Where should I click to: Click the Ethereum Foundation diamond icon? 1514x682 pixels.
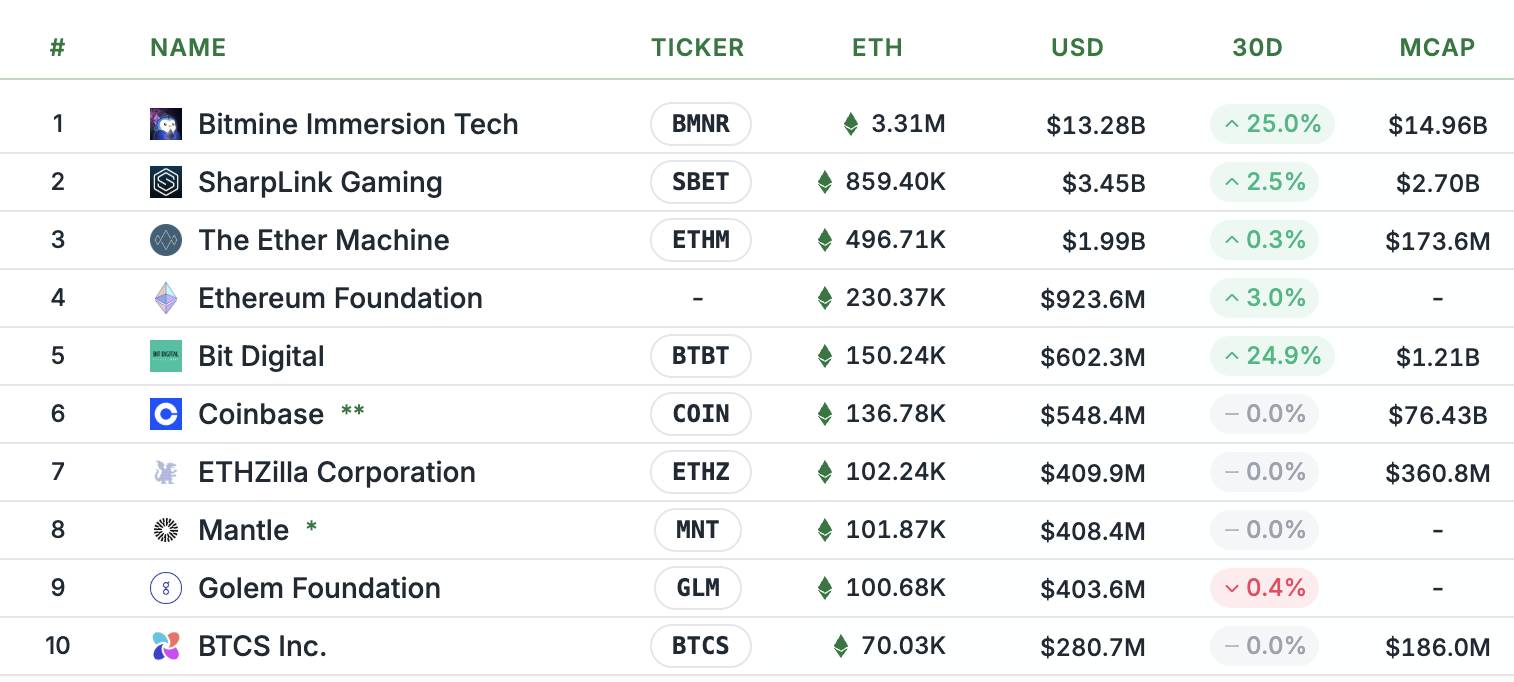coord(166,298)
